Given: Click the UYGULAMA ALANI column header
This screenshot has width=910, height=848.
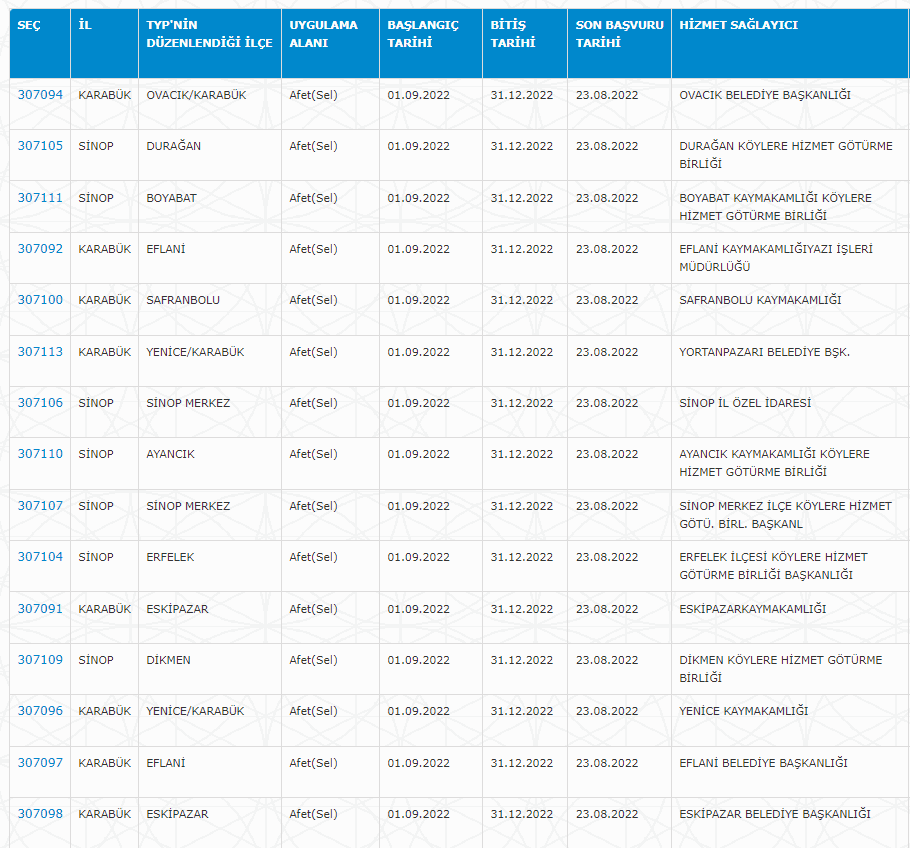Looking at the screenshot, I should click(330, 43).
